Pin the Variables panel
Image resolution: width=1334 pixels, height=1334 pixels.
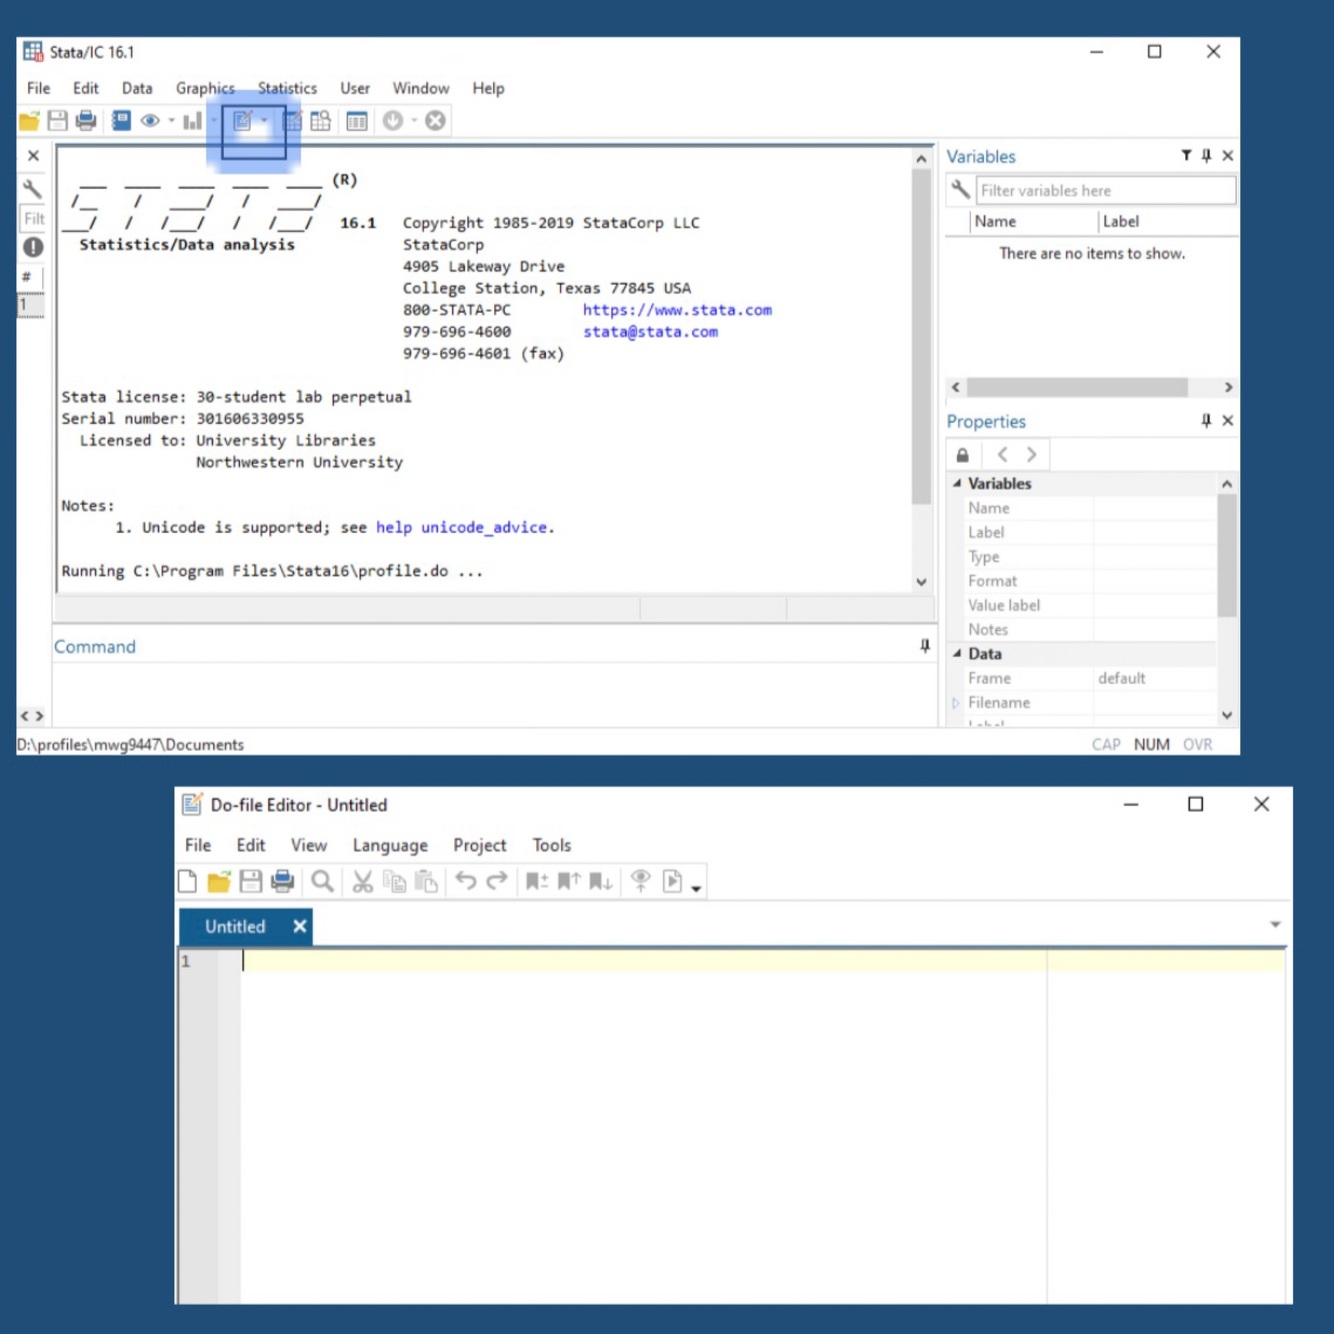point(1207,156)
